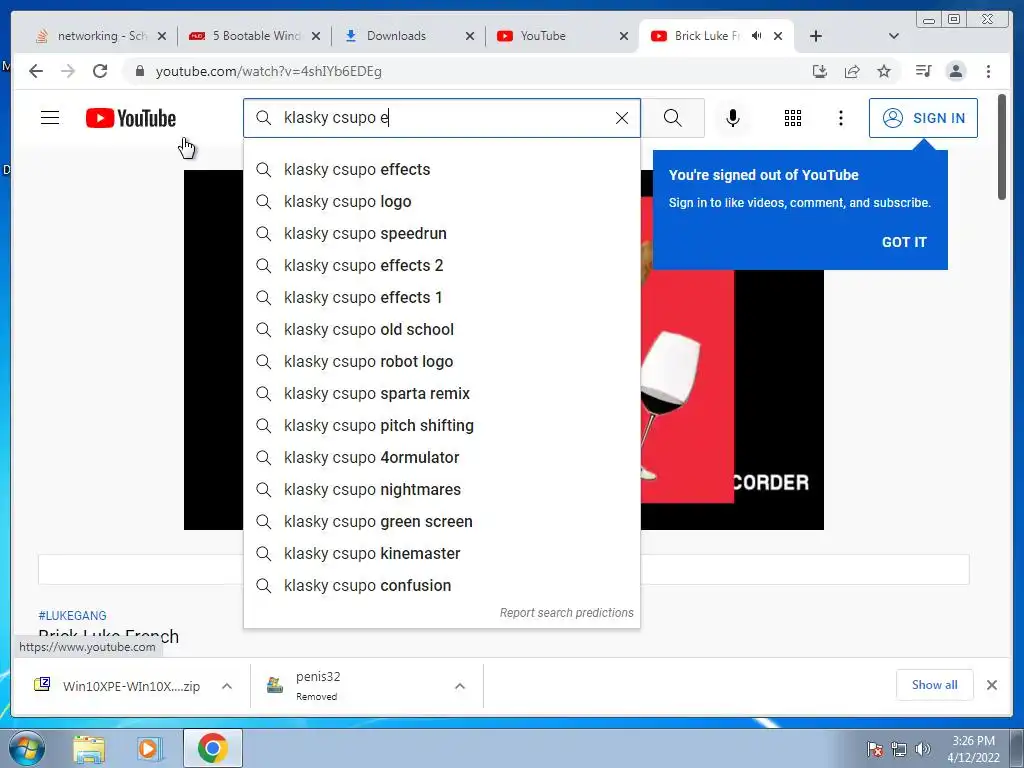Close the downloads bar
The image size is (1024, 768).
991,685
